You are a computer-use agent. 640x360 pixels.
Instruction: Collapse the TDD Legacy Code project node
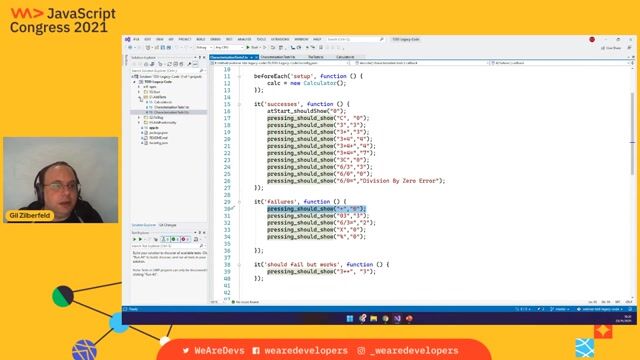tap(134, 82)
